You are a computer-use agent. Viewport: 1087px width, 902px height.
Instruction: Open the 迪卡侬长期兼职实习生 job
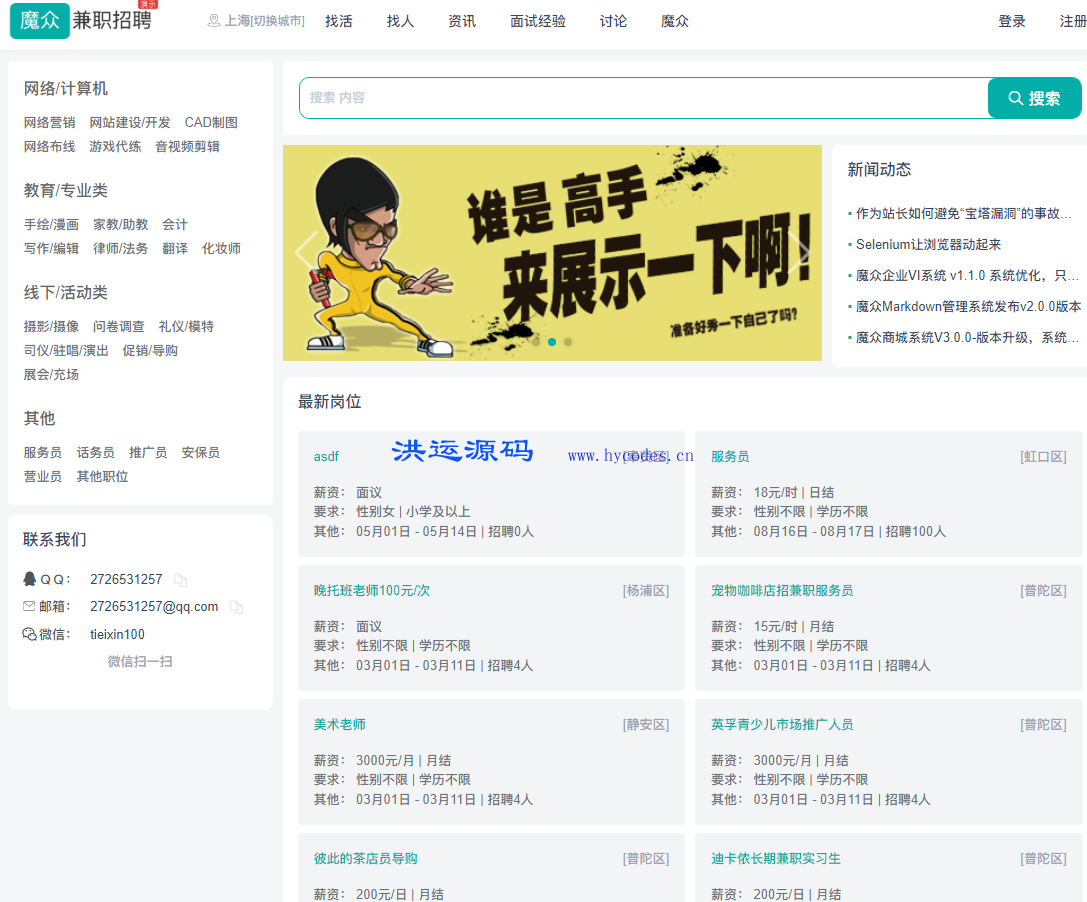[776, 859]
